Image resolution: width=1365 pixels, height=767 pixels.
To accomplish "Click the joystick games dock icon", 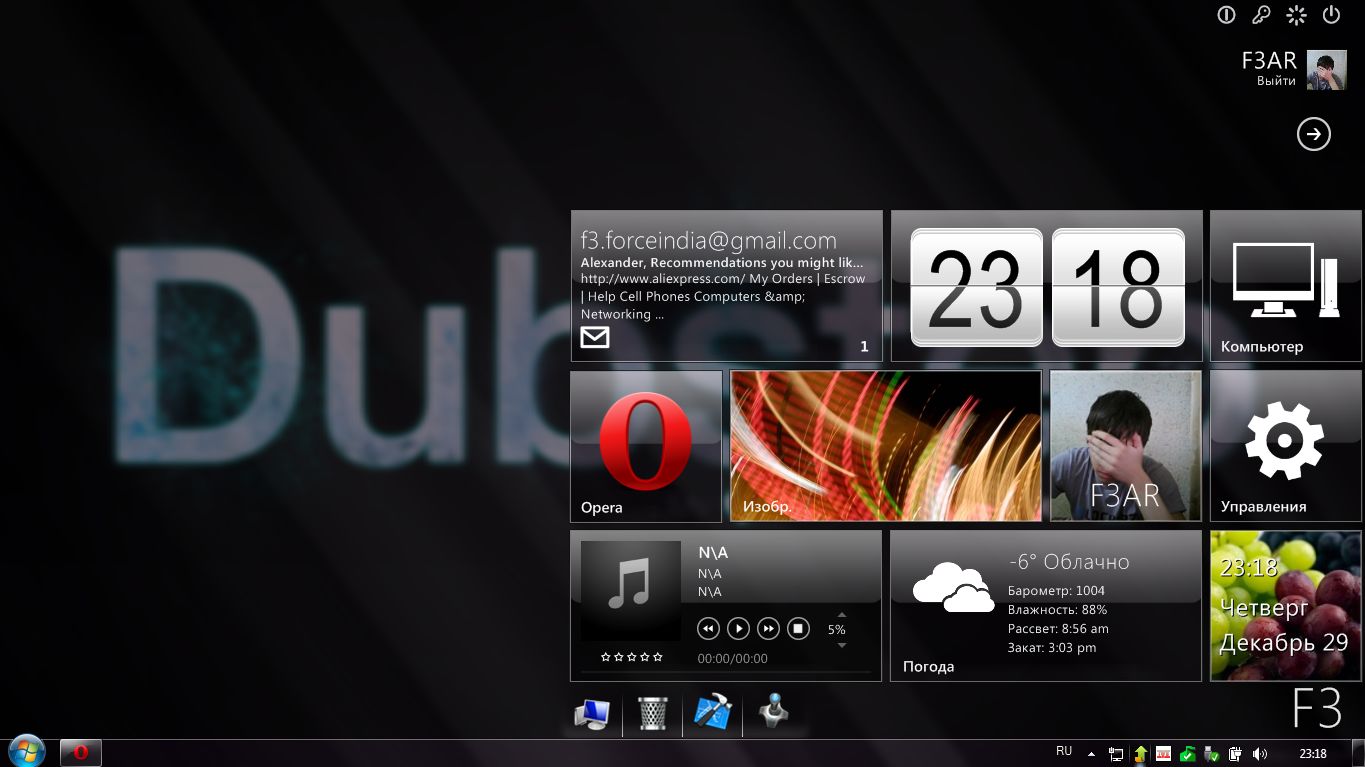I will (773, 711).
